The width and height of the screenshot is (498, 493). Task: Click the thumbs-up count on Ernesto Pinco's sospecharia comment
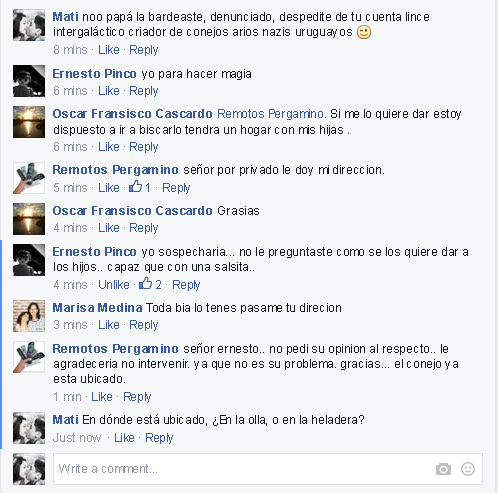pos(150,284)
